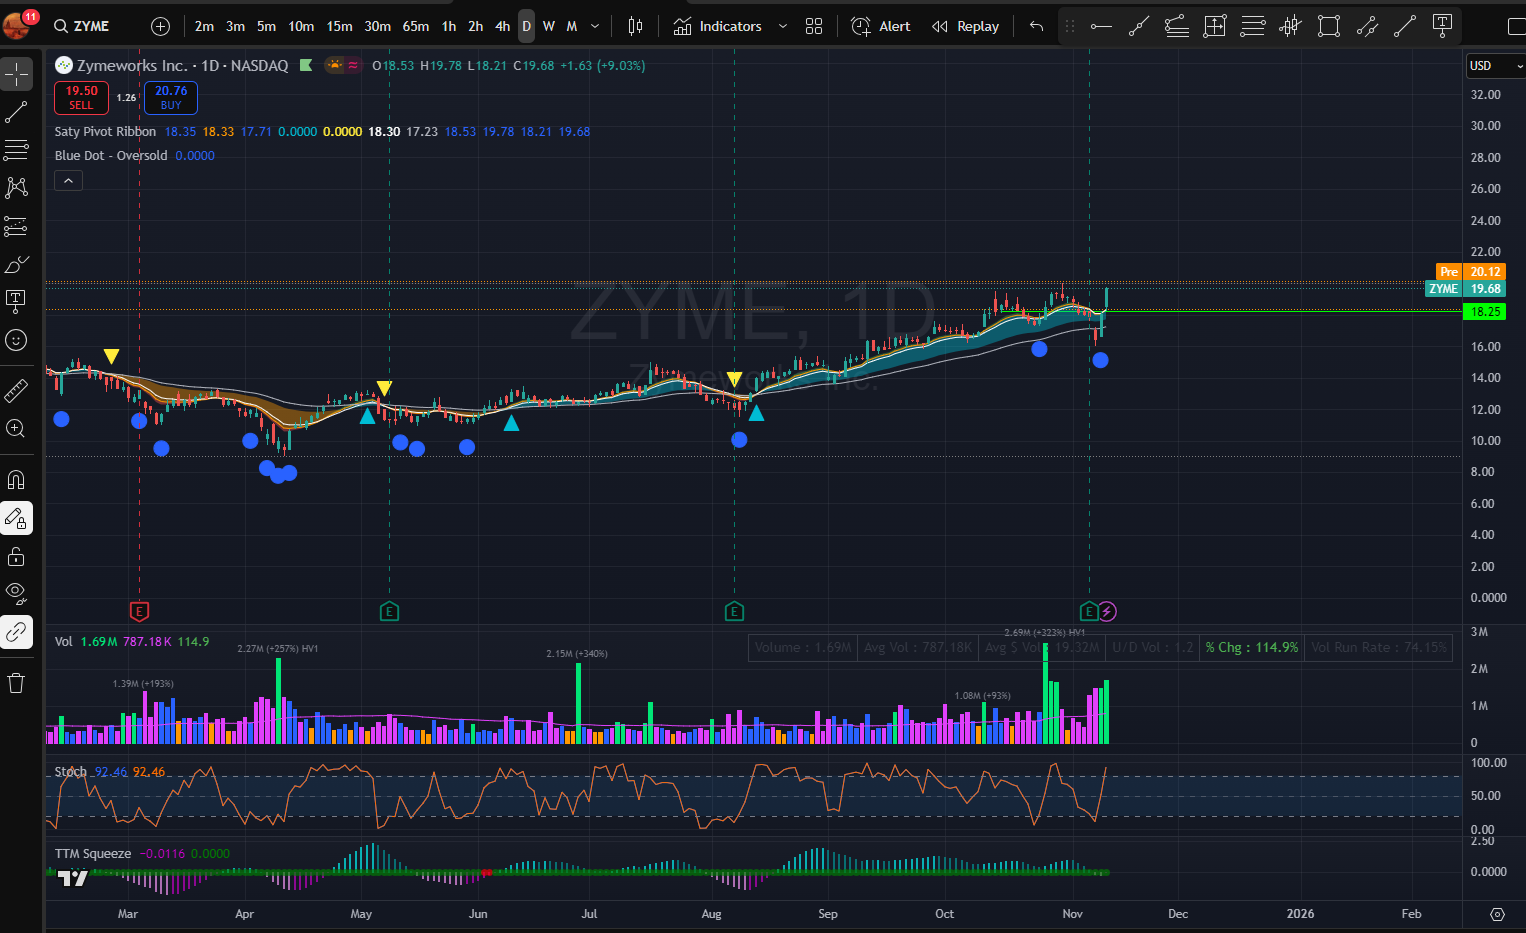
Task: Toggle magnet mode for drawings
Action: [17, 480]
